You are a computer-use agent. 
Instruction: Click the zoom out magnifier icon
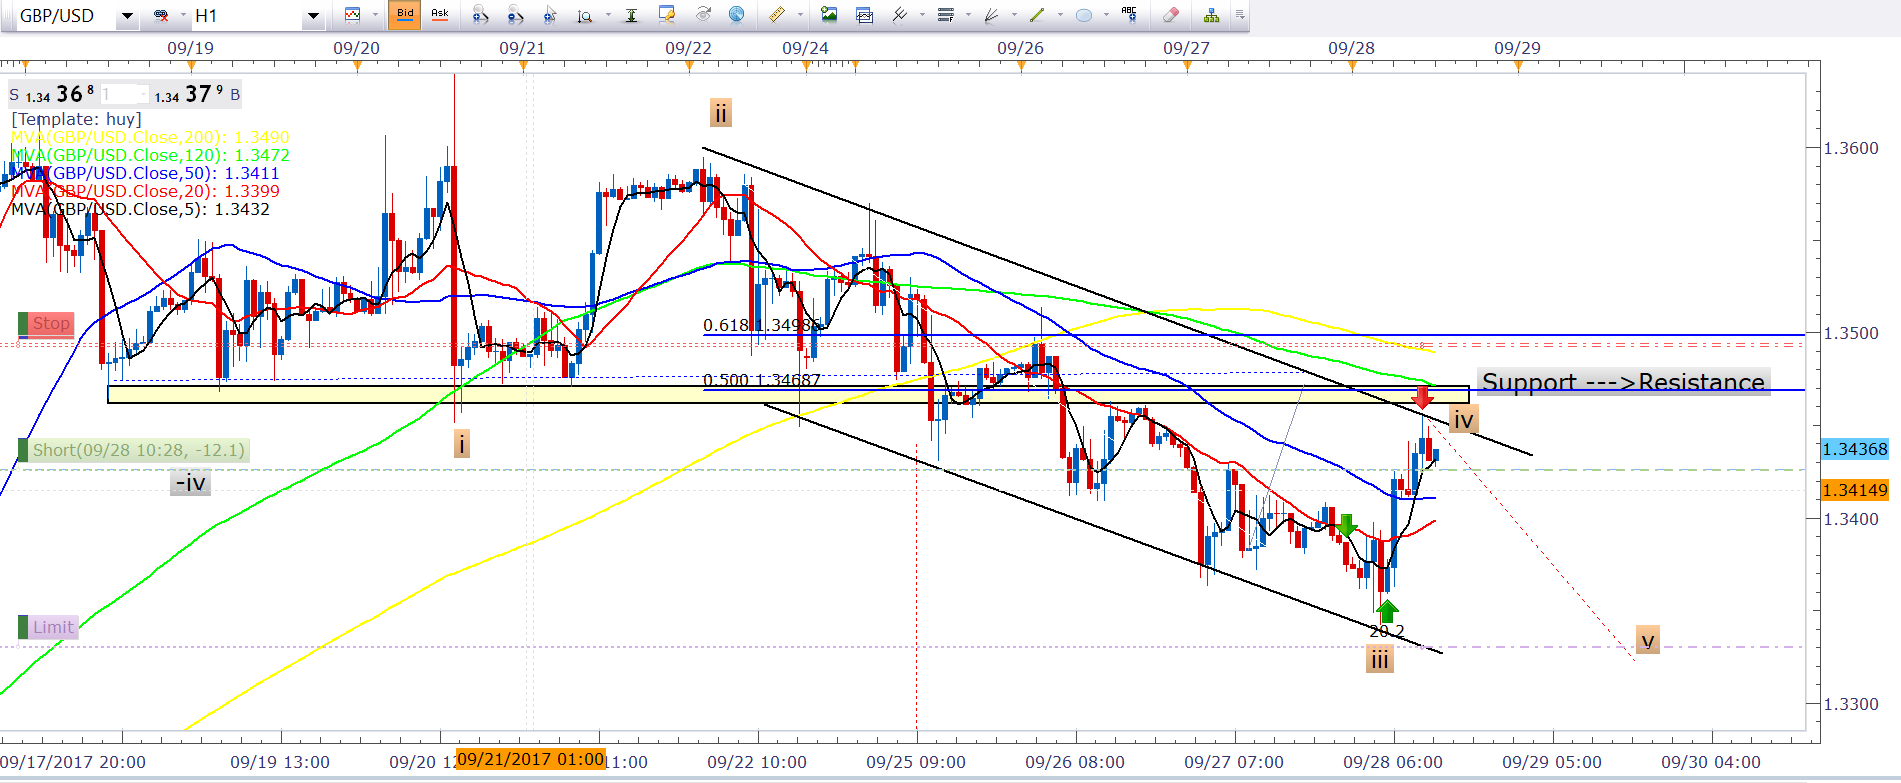tap(515, 15)
